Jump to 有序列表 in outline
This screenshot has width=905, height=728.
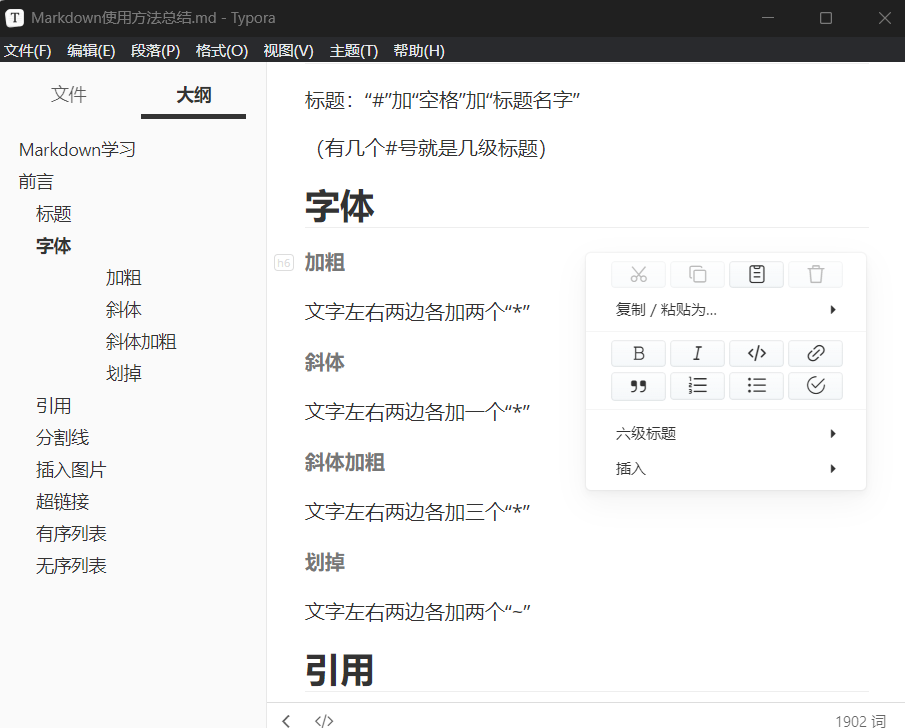[71, 534]
